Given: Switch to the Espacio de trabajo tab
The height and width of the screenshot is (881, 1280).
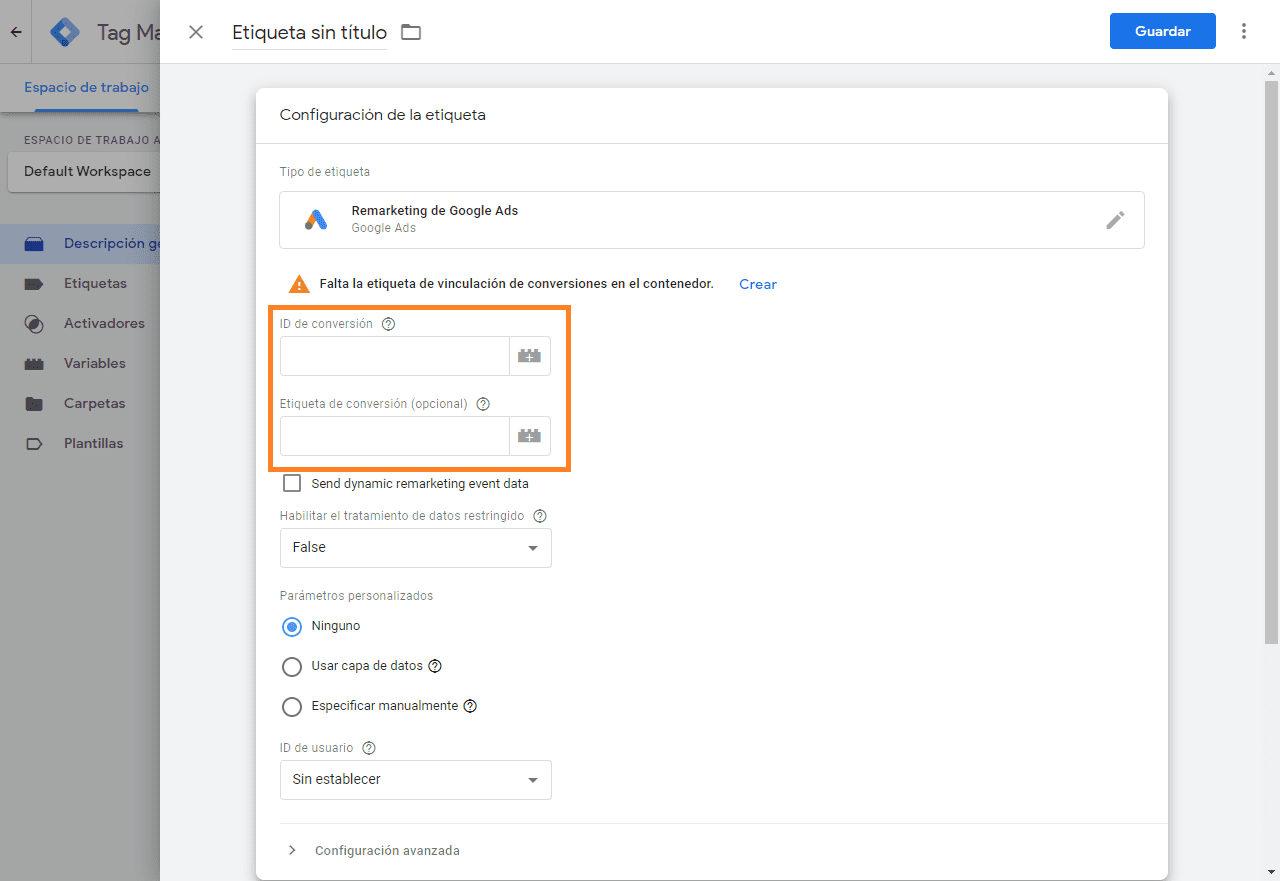Looking at the screenshot, I should coord(85,87).
